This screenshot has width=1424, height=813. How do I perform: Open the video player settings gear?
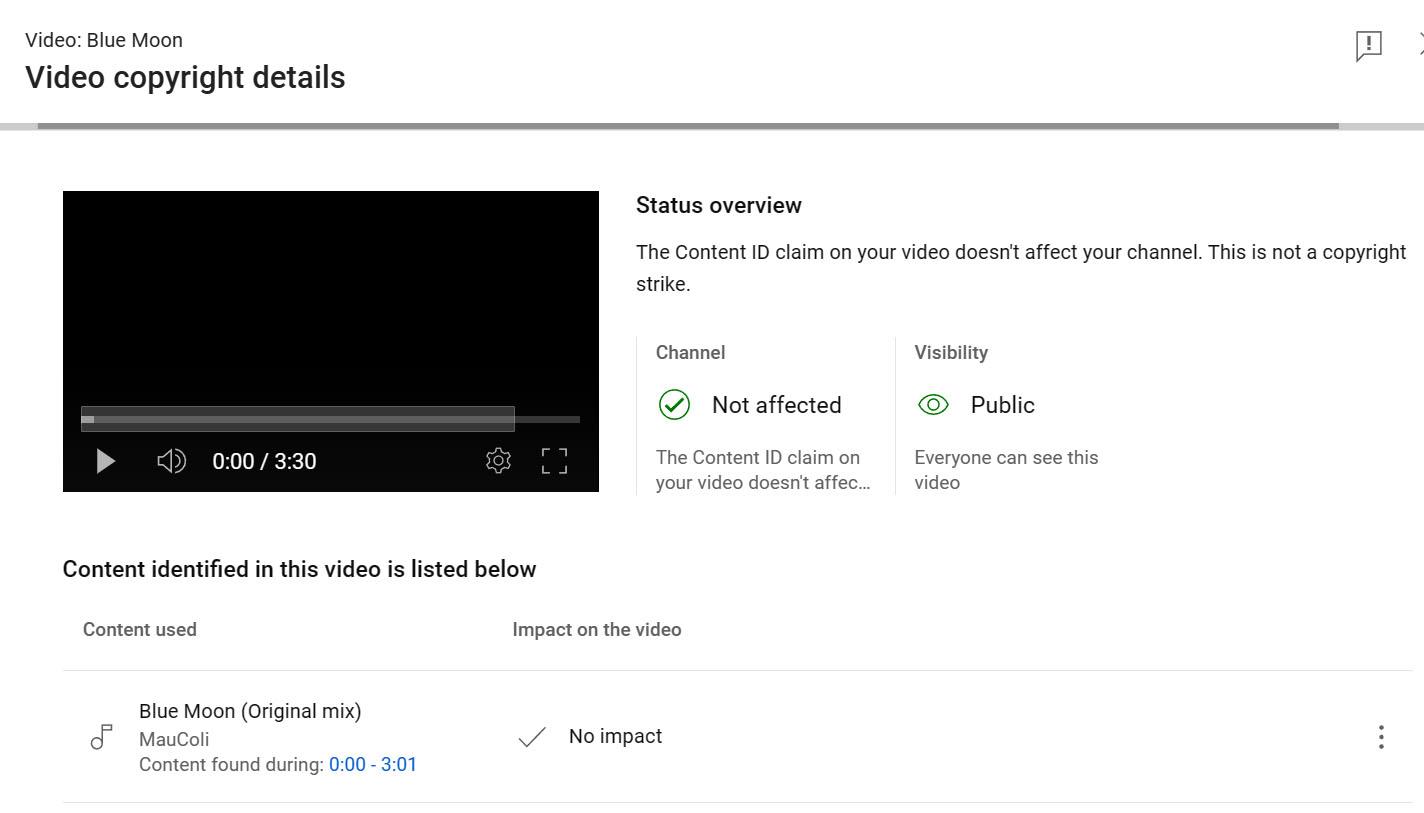[x=498, y=460]
